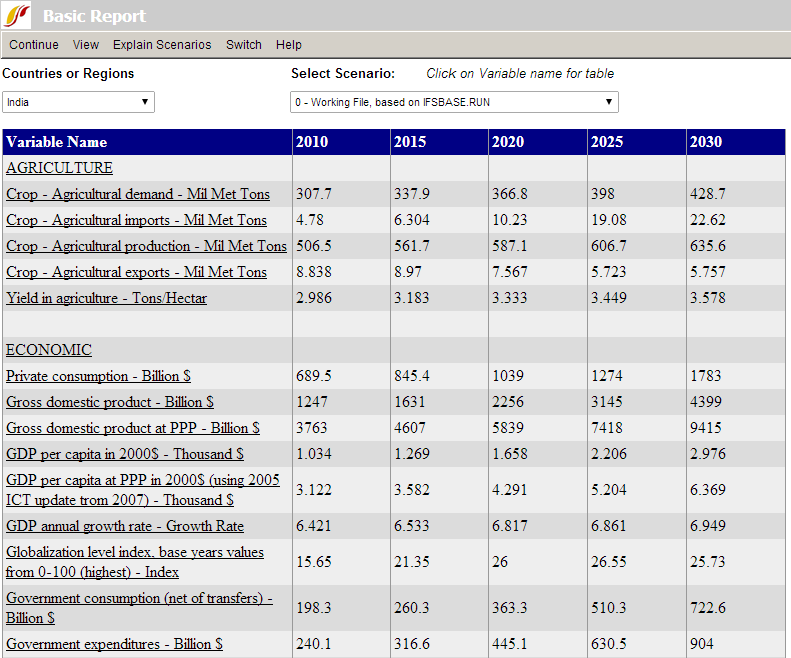Expand the India country dropdown

(x=78, y=102)
